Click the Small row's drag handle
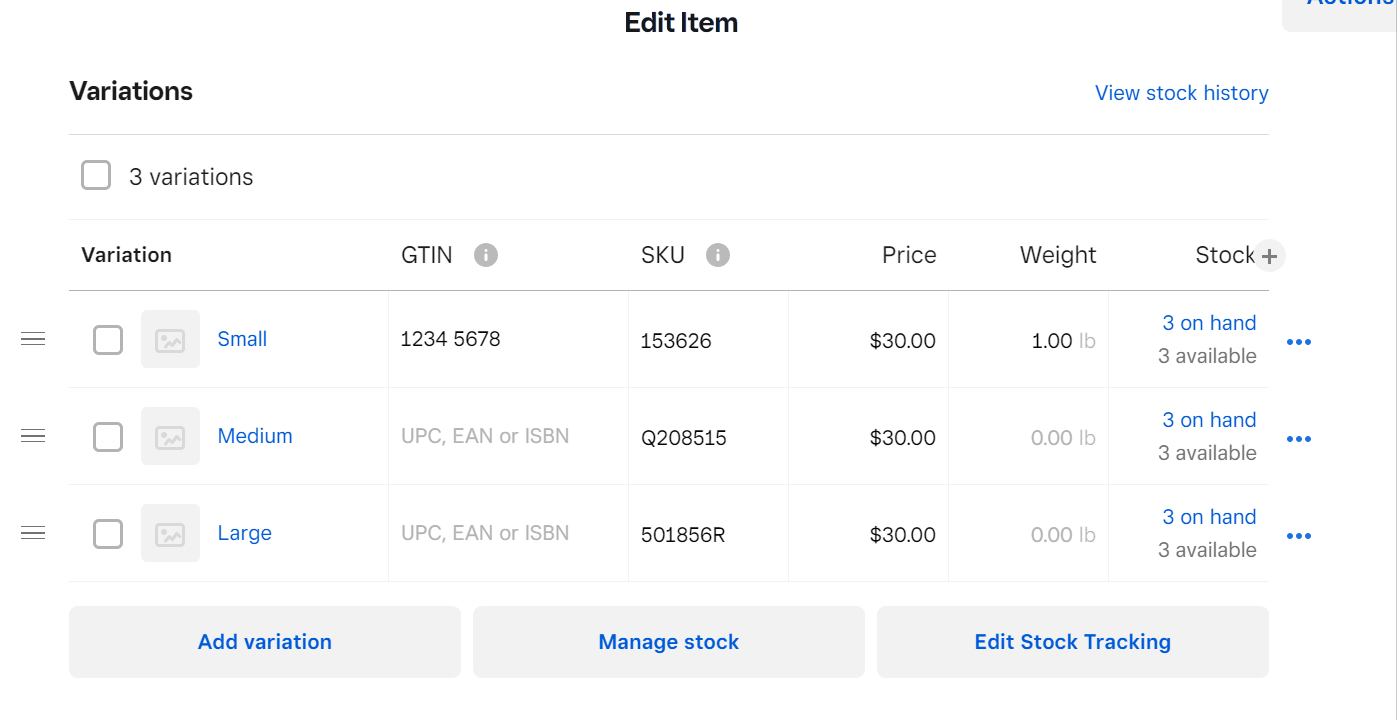The height and width of the screenshot is (720, 1397). (x=33, y=339)
